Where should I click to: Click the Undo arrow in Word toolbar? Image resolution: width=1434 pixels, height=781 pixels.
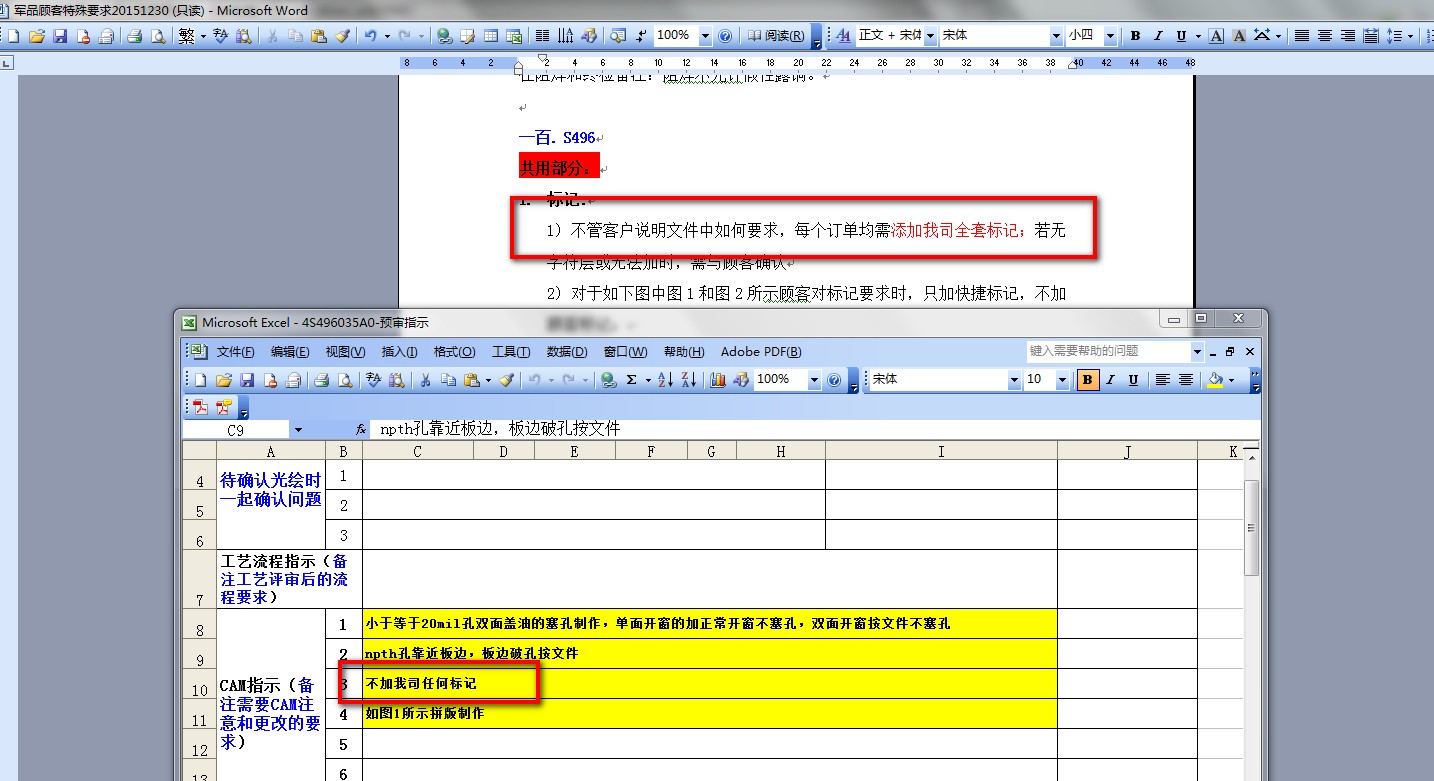tap(370, 36)
